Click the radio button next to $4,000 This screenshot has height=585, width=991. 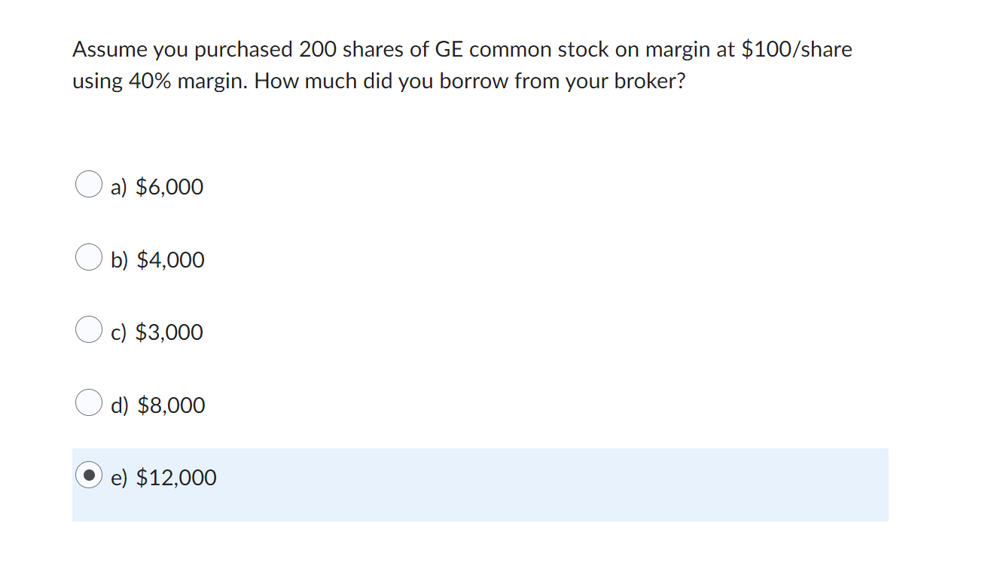[88, 256]
